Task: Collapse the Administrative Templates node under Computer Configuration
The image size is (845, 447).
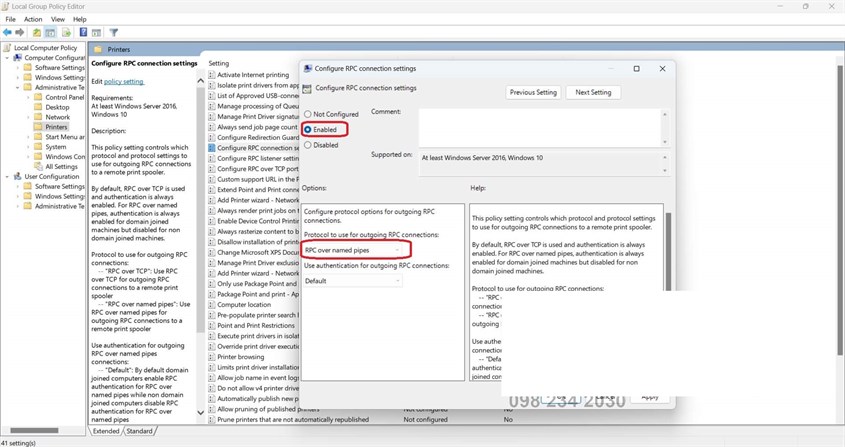Action: click(17, 87)
